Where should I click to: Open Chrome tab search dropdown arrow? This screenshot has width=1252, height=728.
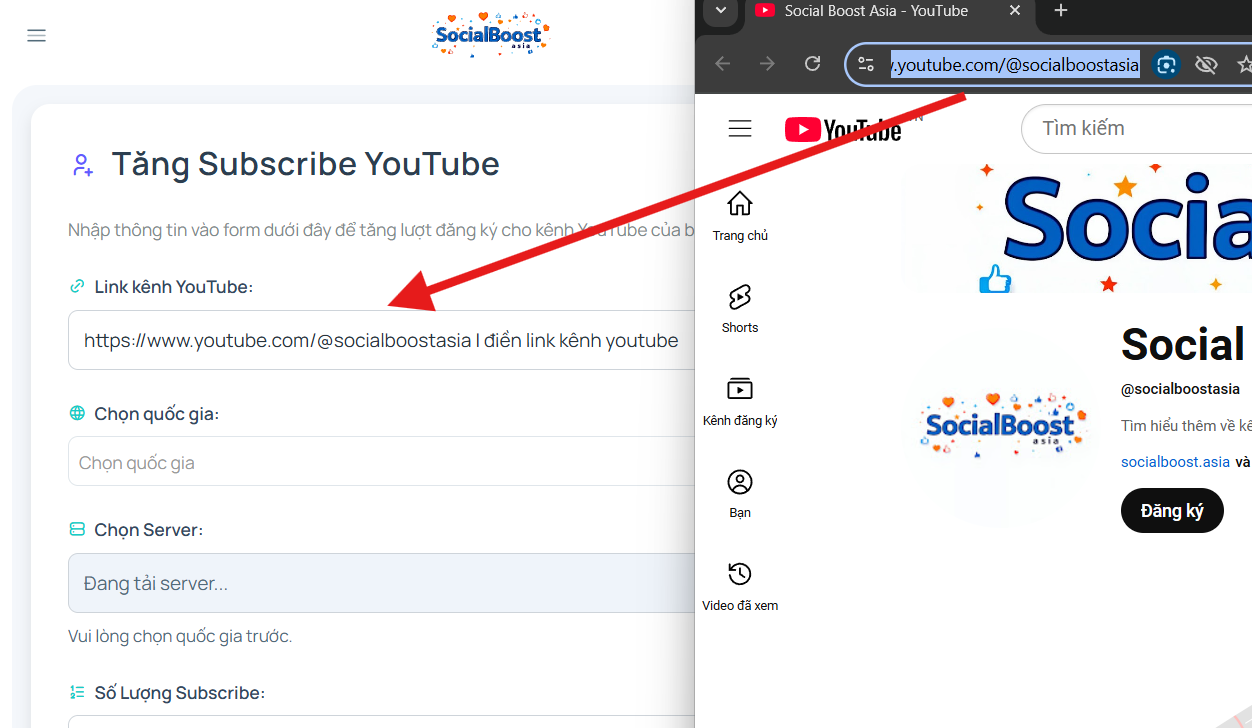coord(720,11)
